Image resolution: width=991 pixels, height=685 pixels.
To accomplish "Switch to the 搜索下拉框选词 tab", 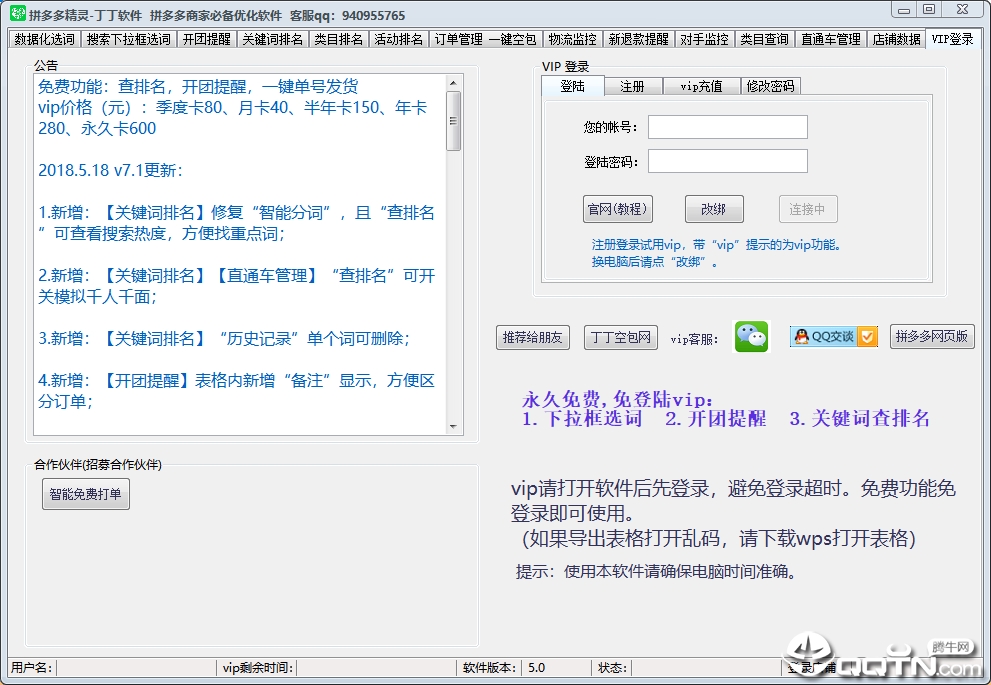I will coord(129,39).
